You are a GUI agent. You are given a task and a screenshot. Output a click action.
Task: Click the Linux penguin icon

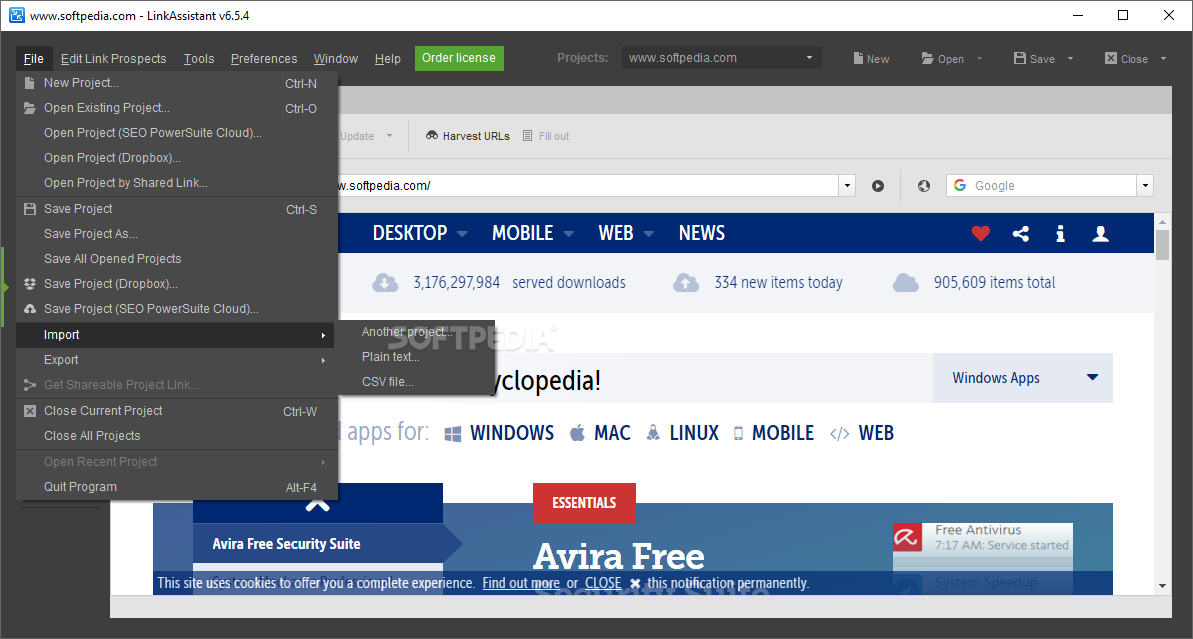click(x=653, y=433)
